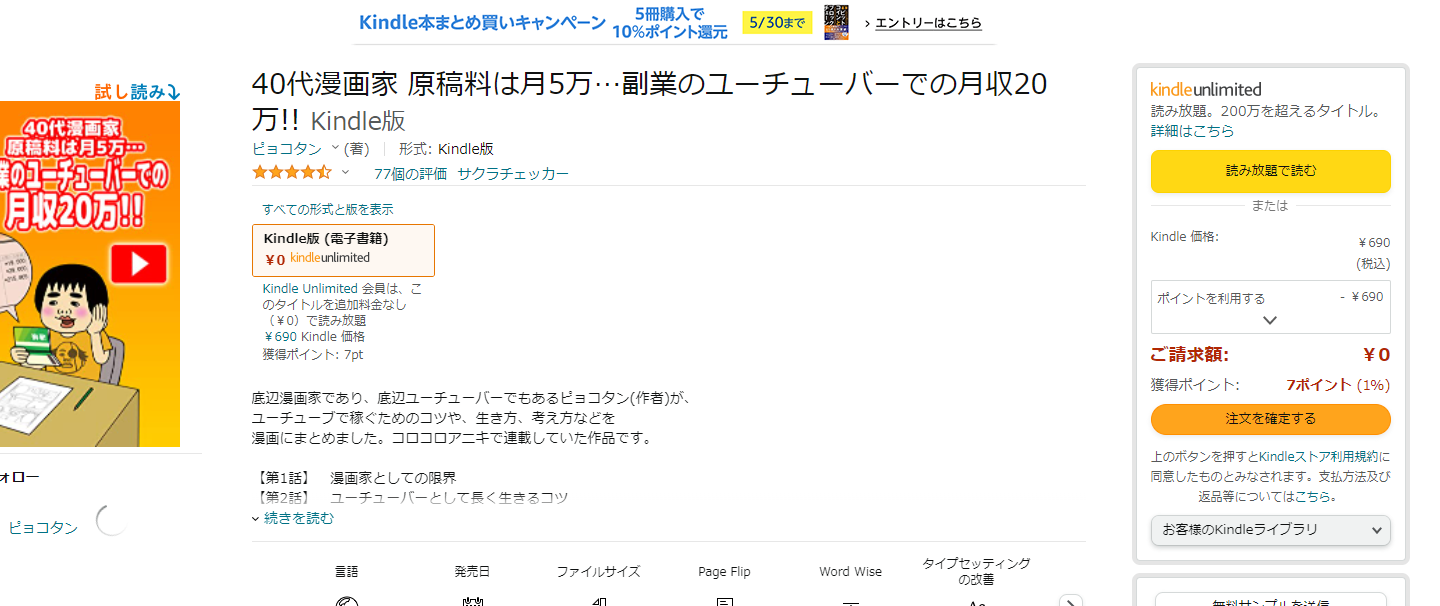Click the ファイルサイズ detail icon
The image size is (1440, 606).
[598, 601]
